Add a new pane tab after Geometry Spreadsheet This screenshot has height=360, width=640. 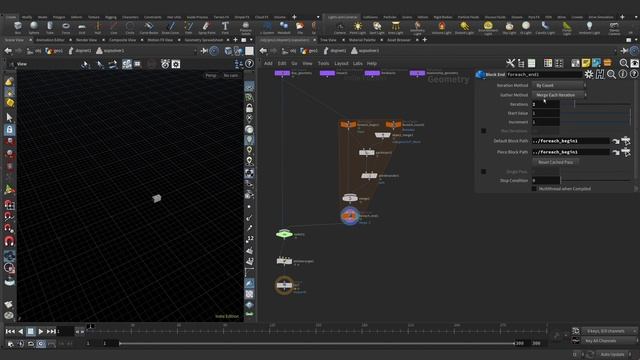click(236, 40)
